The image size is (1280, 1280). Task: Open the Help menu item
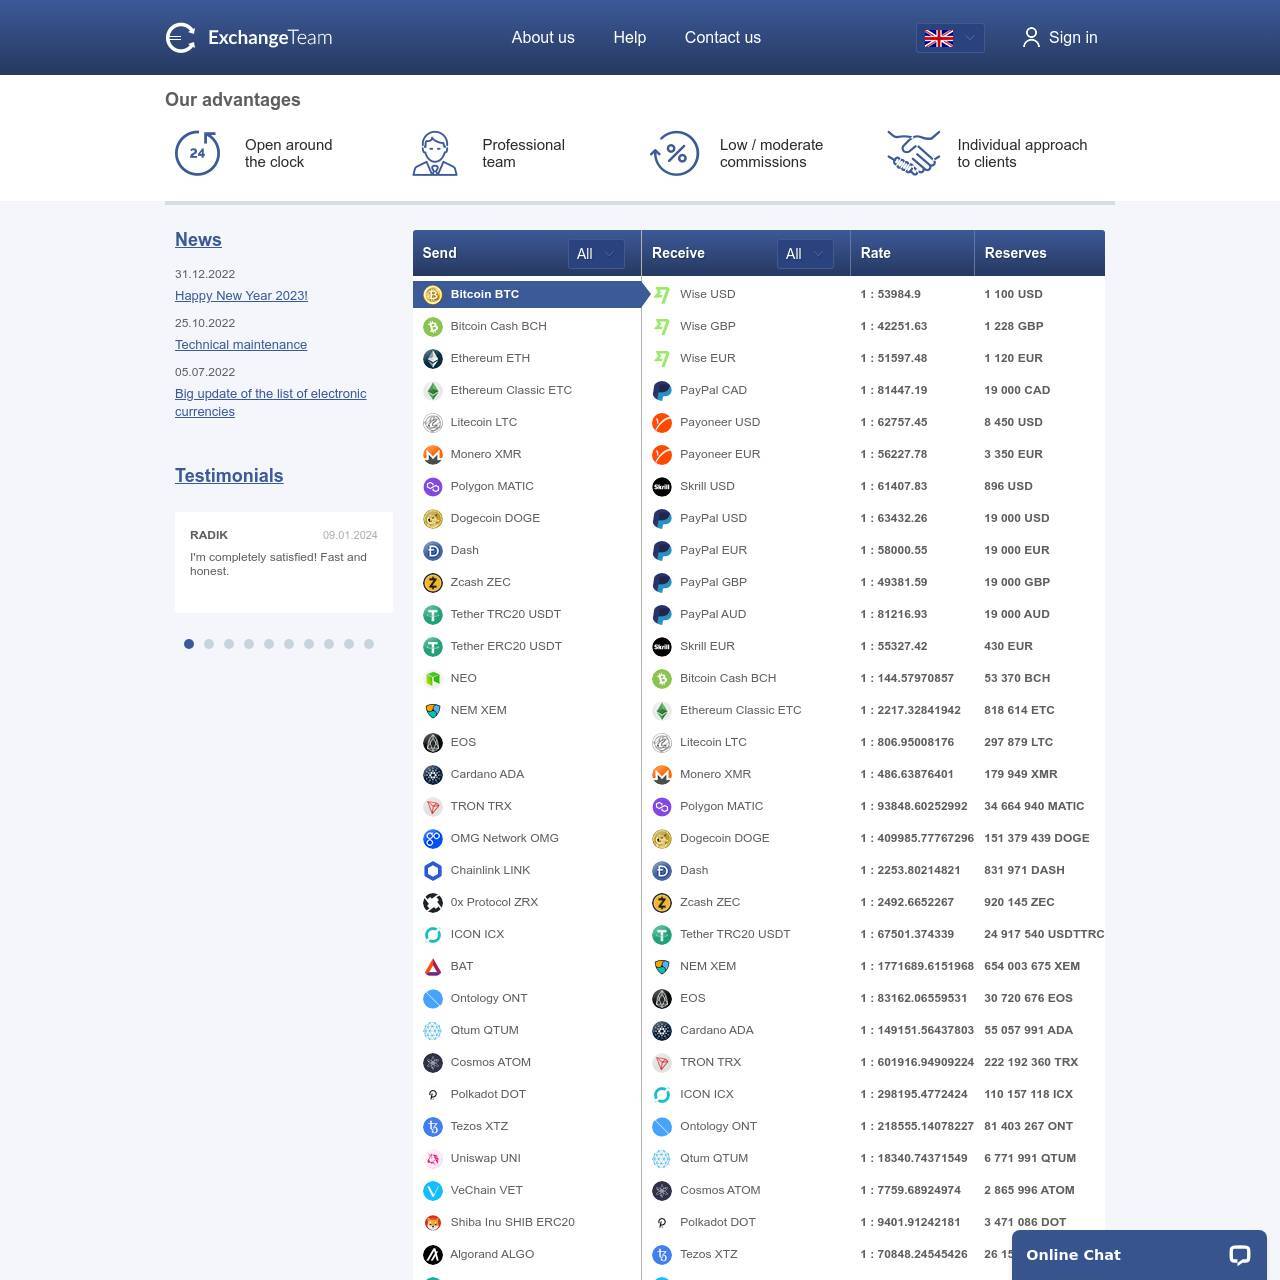[x=630, y=38]
